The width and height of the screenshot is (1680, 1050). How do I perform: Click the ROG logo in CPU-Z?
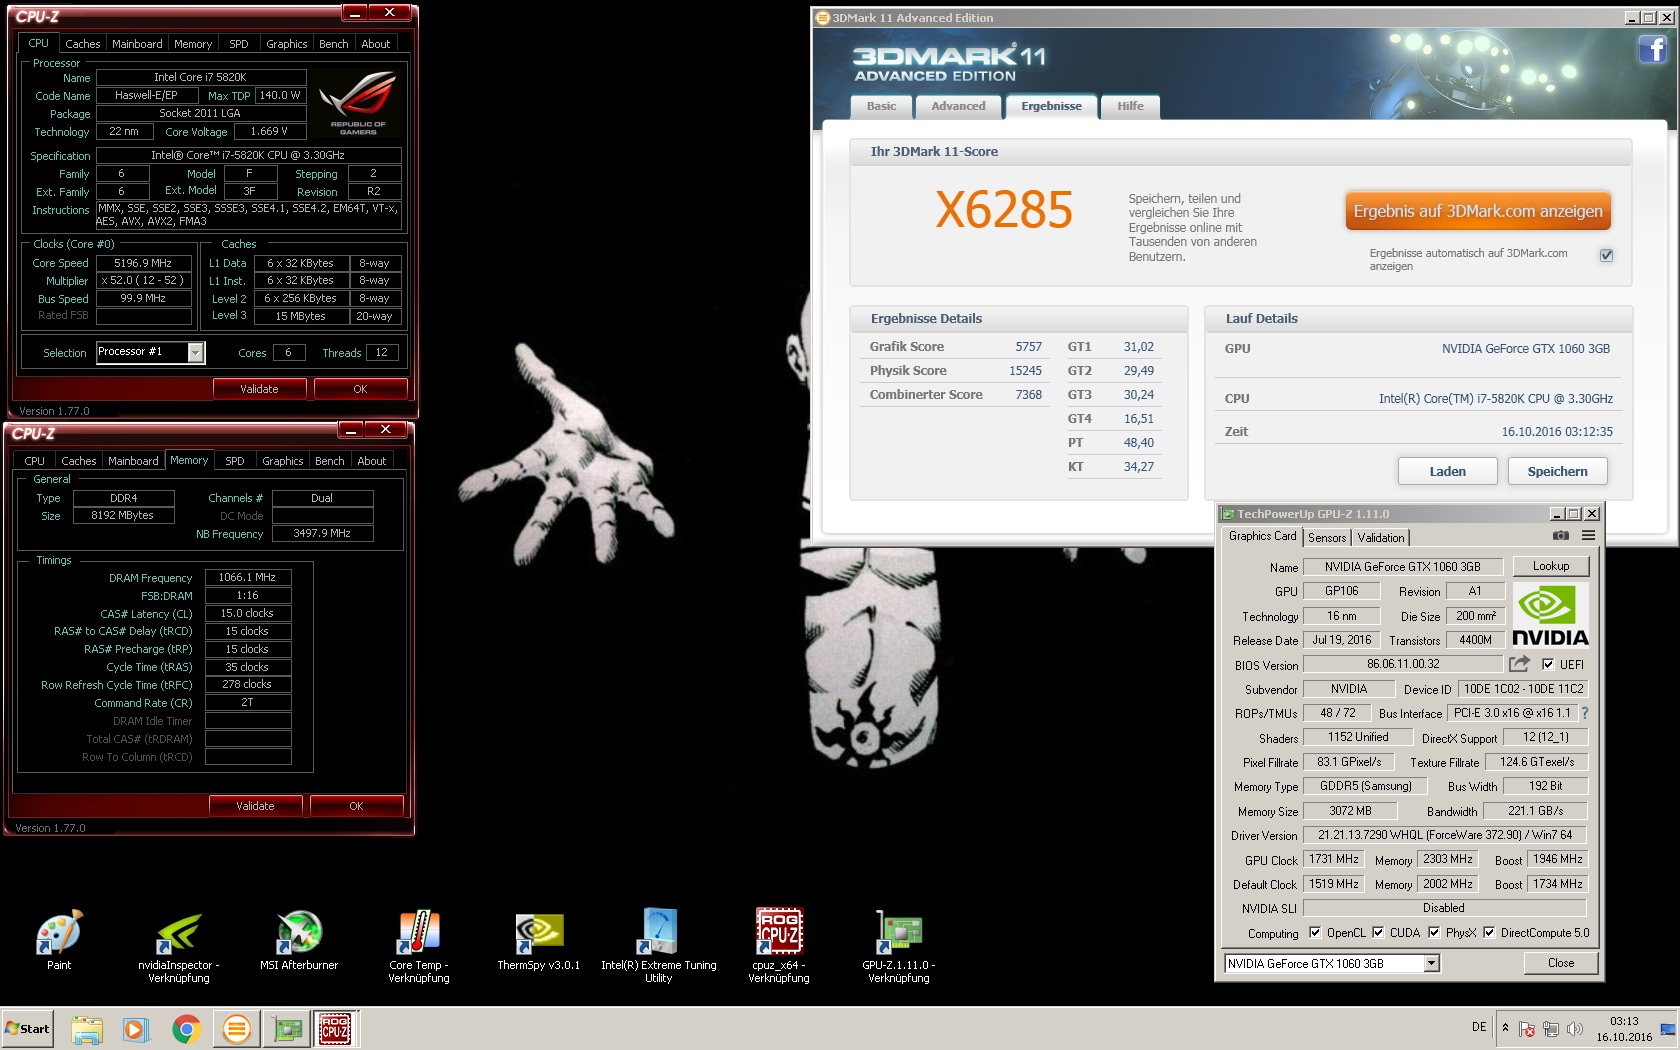point(358,102)
